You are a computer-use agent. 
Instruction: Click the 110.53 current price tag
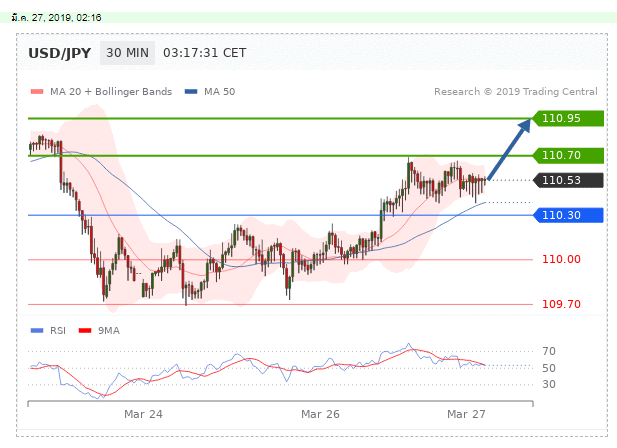[568, 180]
